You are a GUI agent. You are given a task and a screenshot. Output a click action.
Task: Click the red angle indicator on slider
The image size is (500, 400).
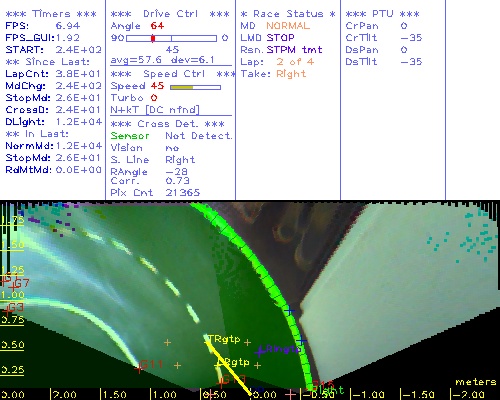(x=153, y=38)
